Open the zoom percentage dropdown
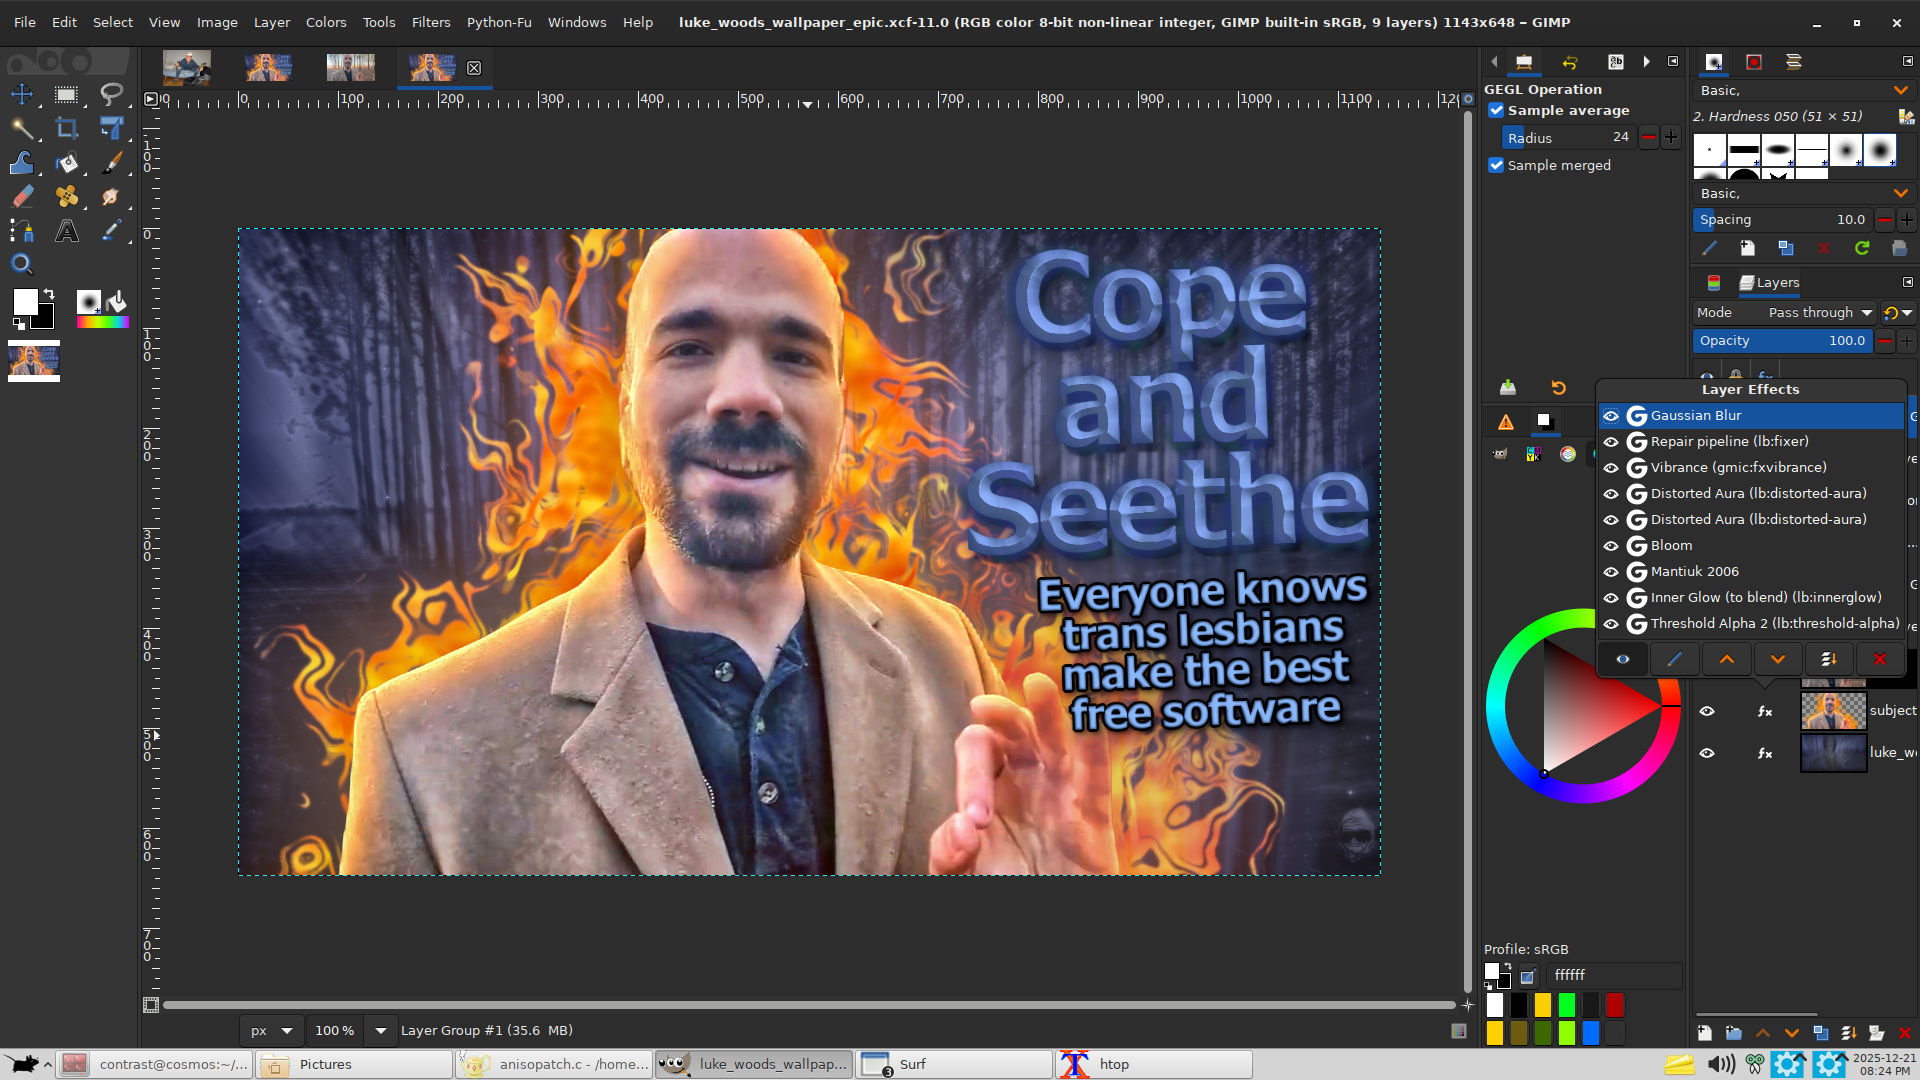This screenshot has height=1080, width=1920. click(380, 1031)
